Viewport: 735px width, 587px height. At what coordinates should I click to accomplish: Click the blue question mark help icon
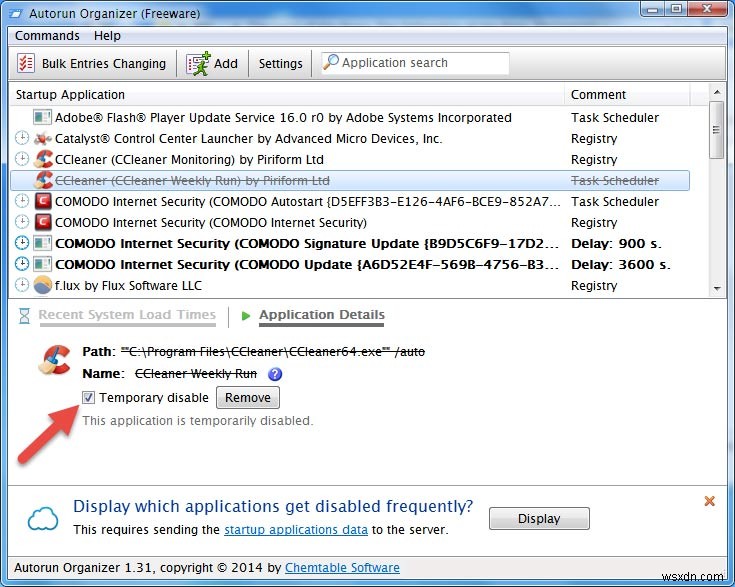pos(275,374)
